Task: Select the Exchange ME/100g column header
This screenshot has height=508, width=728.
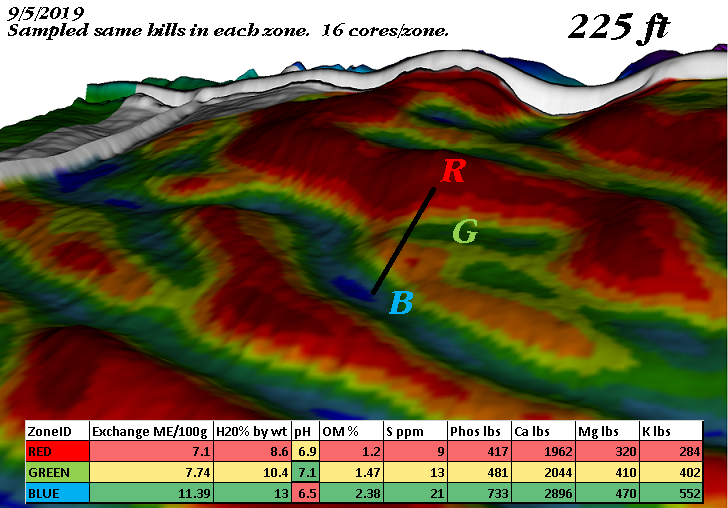Action: (x=151, y=431)
